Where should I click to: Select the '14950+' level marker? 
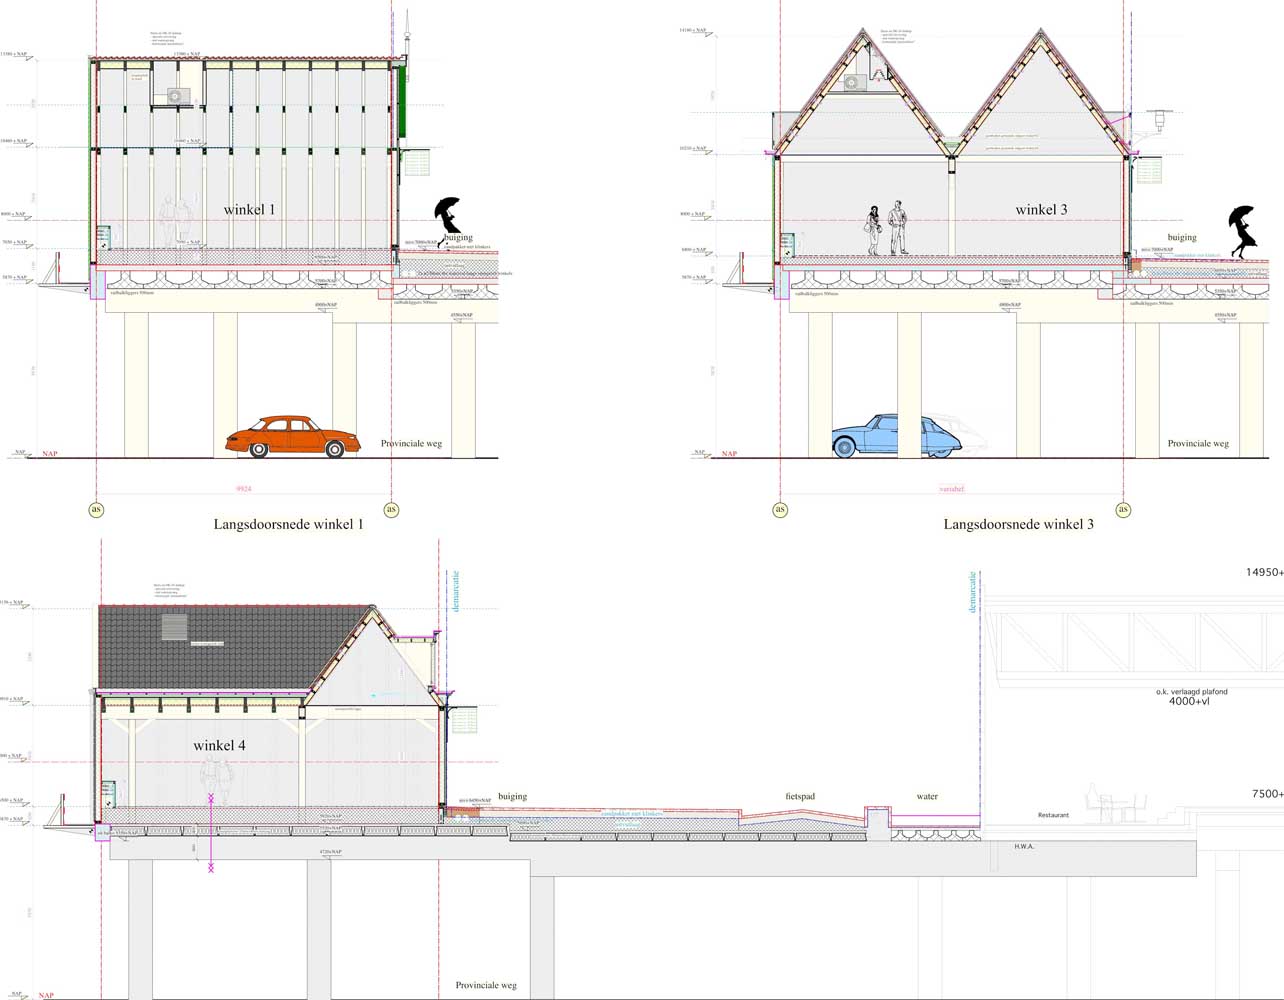click(1264, 573)
